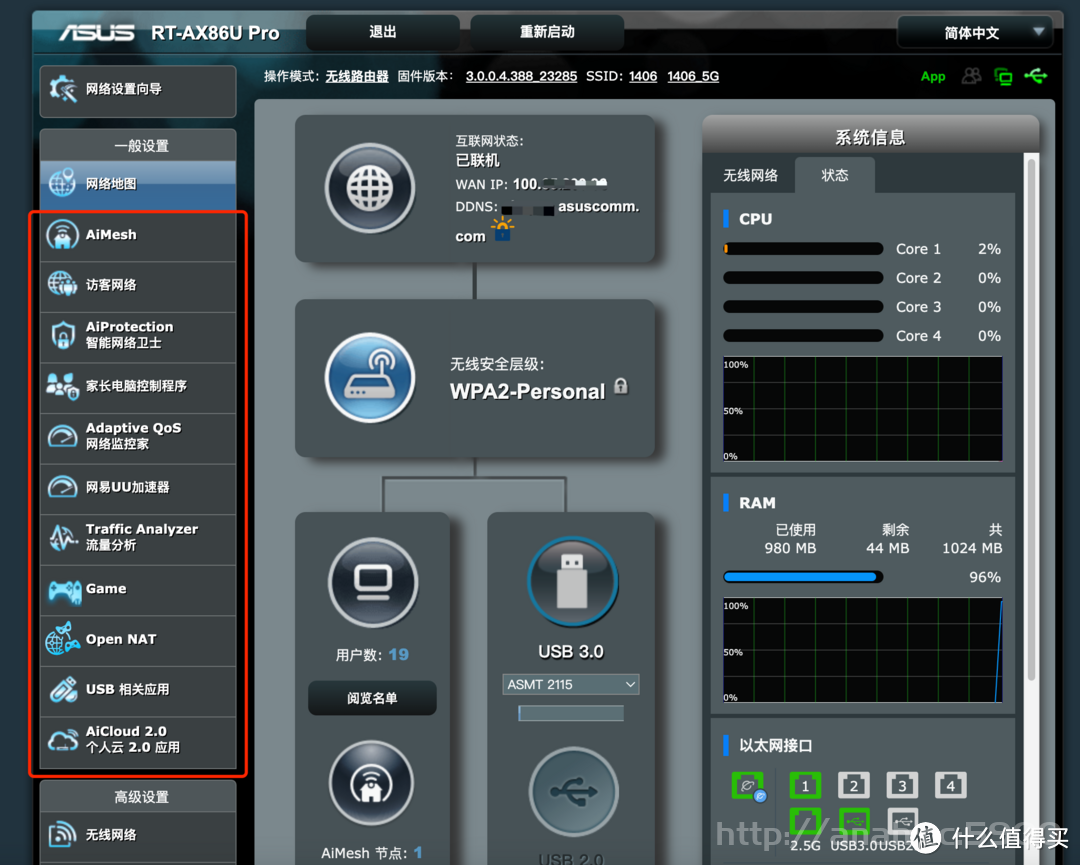Click LAN port 1 icon
The width and height of the screenshot is (1080, 865).
(x=804, y=785)
